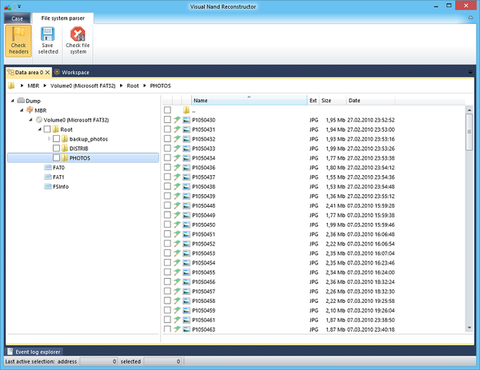Click the Check headers flag icon
480x370 pixels.
point(18,34)
